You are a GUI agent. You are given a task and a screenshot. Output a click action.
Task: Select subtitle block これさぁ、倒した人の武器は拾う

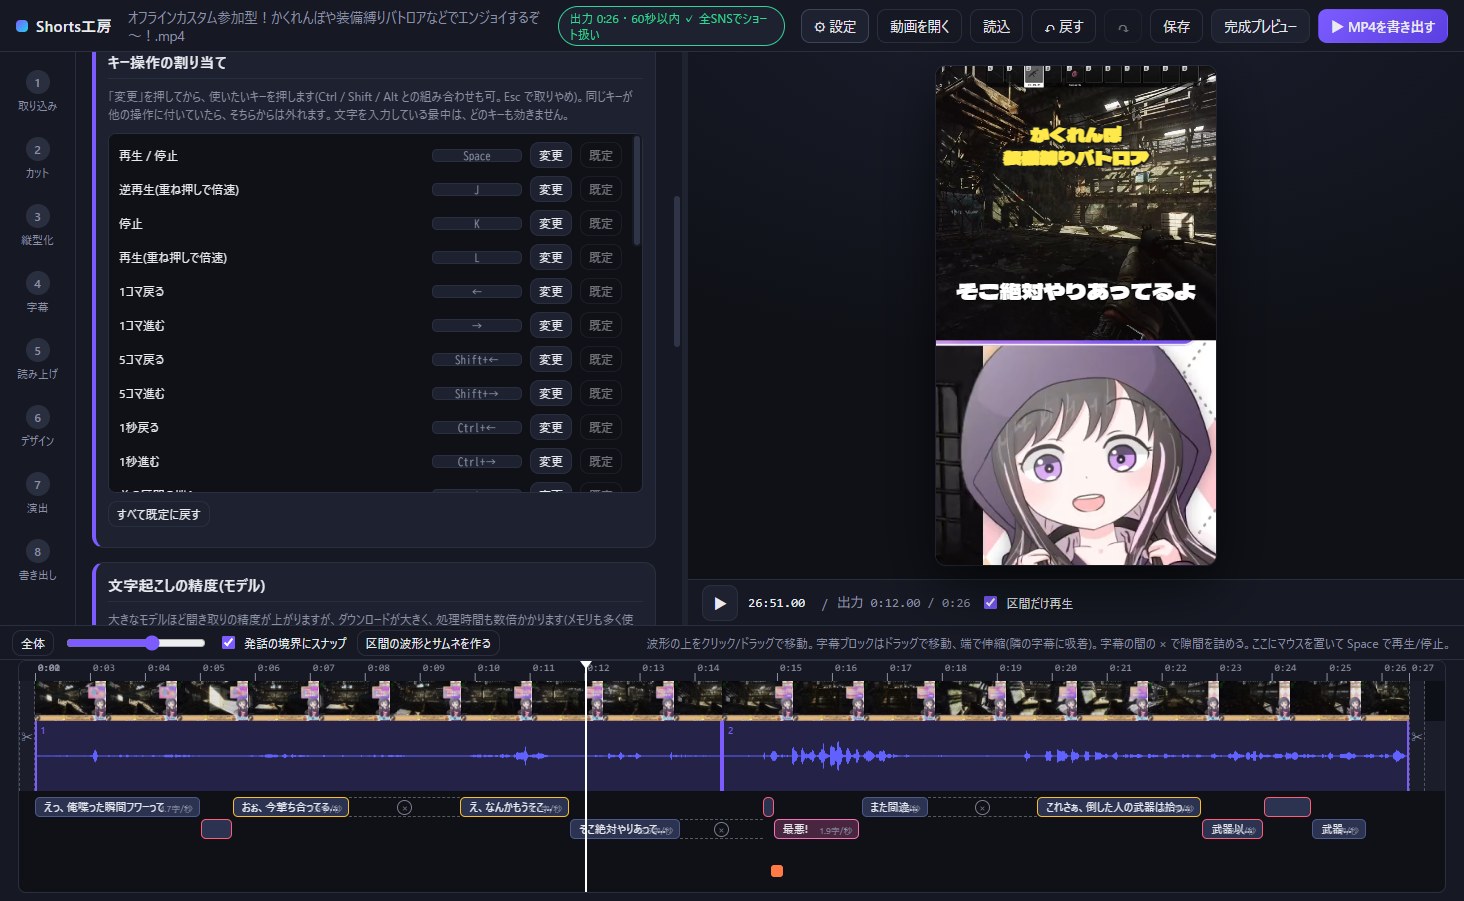[x=1119, y=807]
